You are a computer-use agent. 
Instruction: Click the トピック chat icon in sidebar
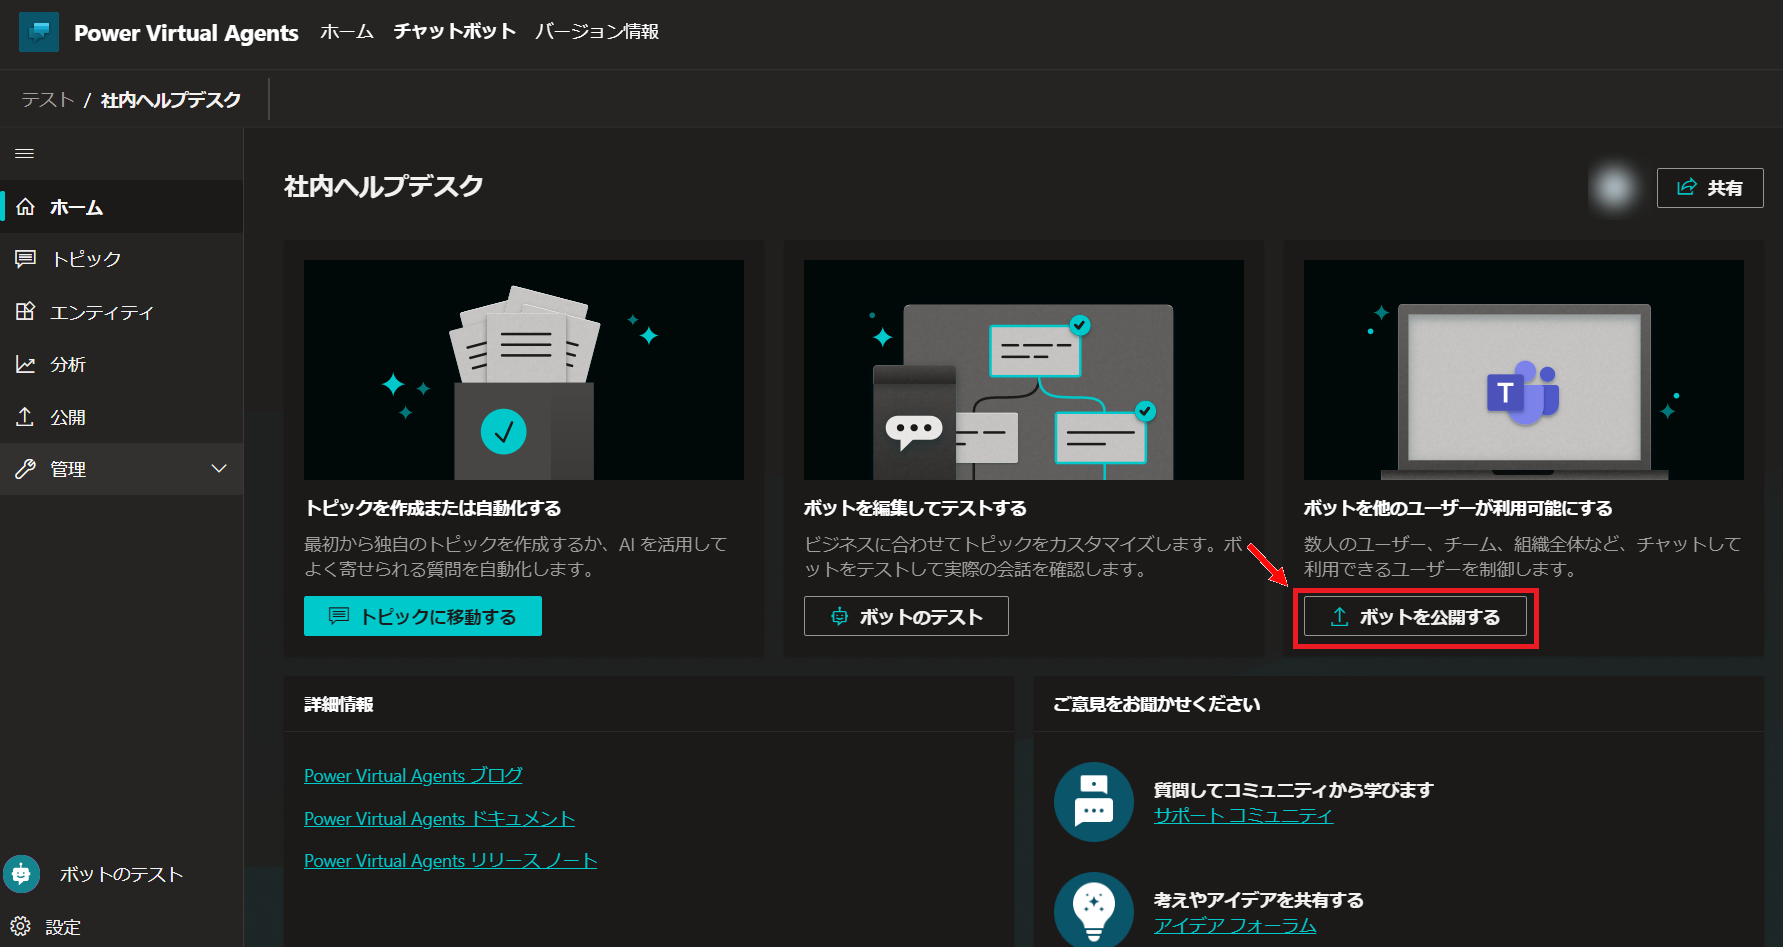click(26, 259)
